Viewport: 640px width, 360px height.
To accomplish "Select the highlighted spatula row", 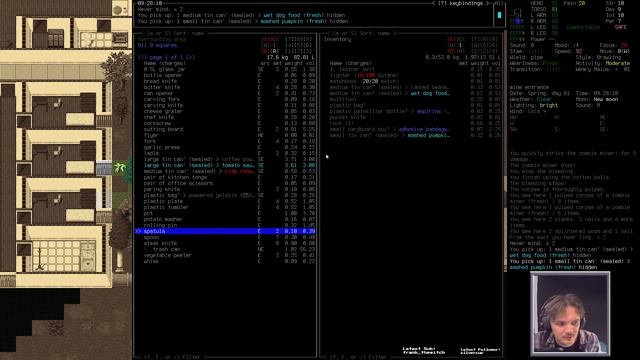I will 225,231.
